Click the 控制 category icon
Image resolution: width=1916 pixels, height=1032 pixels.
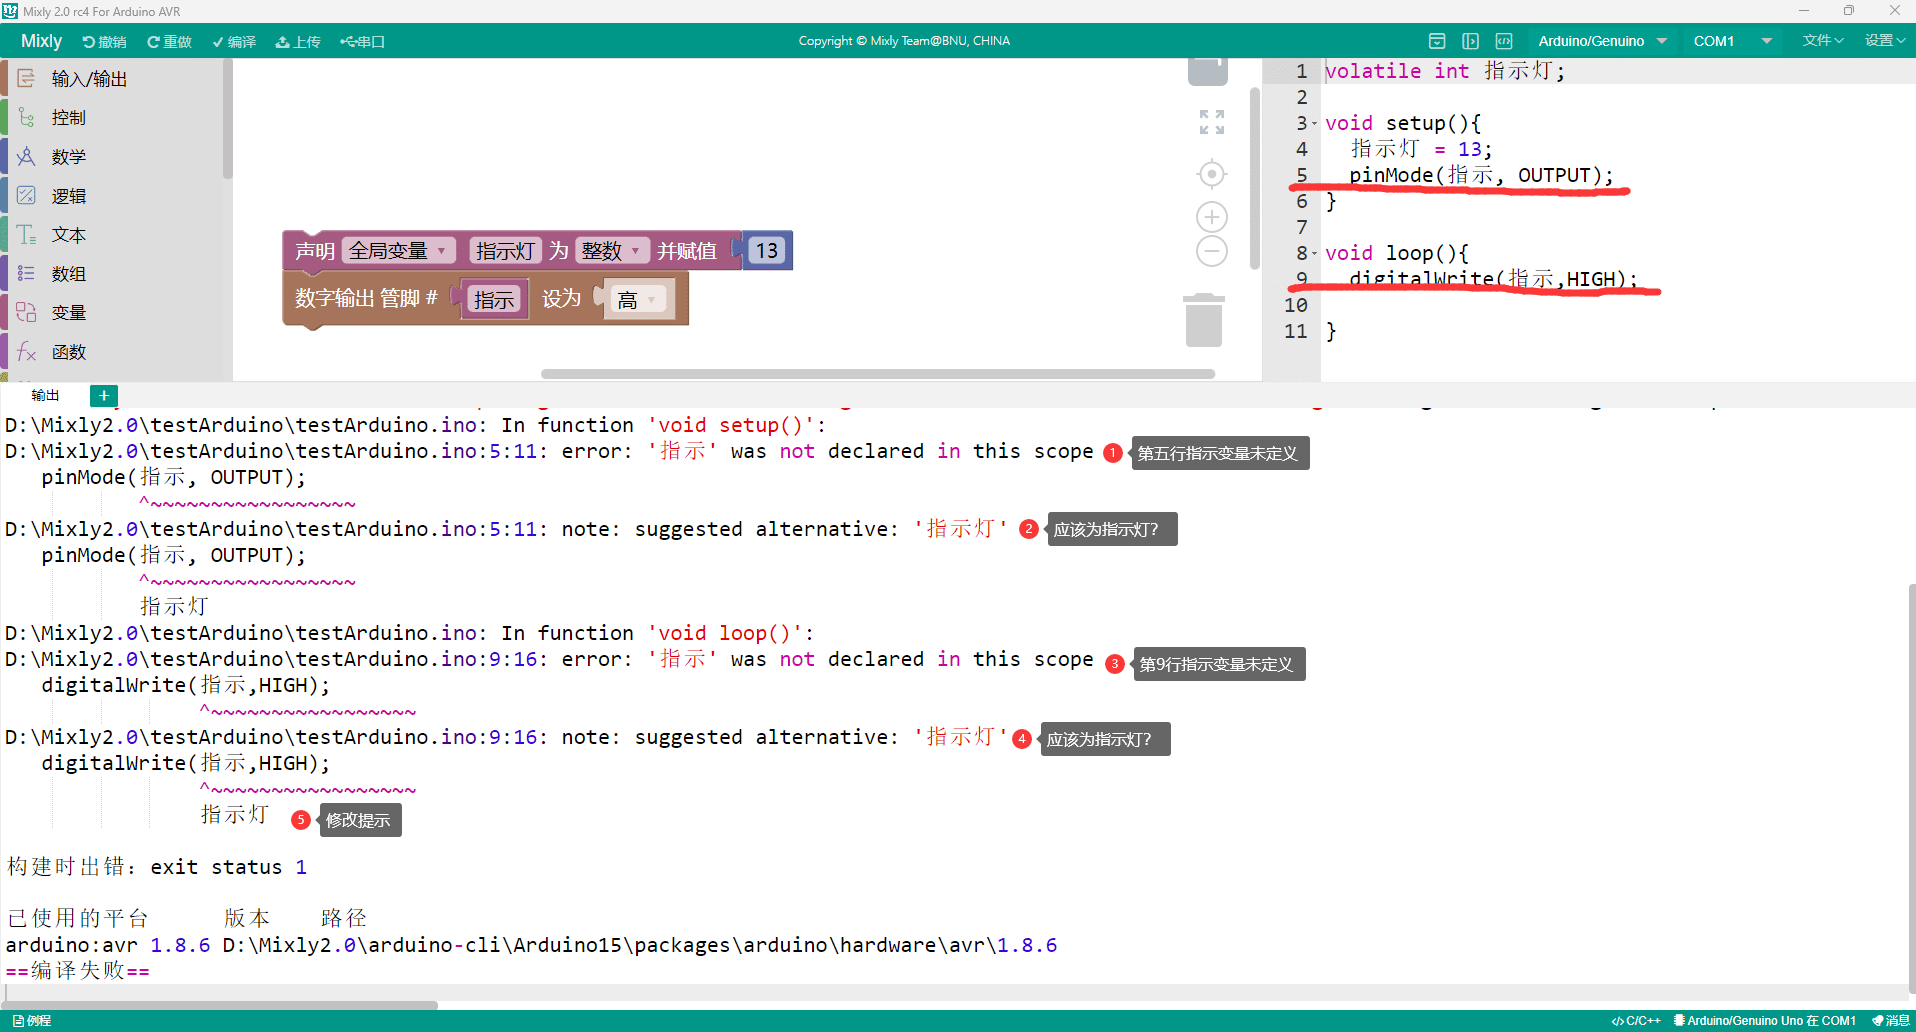(x=26, y=117)
